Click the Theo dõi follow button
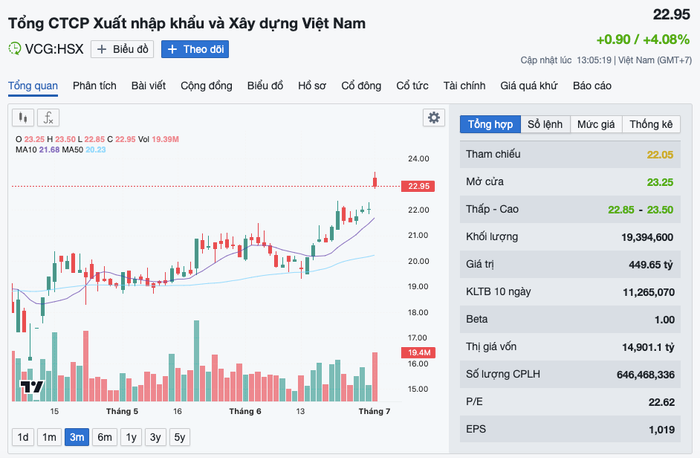 click(x=195, y=49)
